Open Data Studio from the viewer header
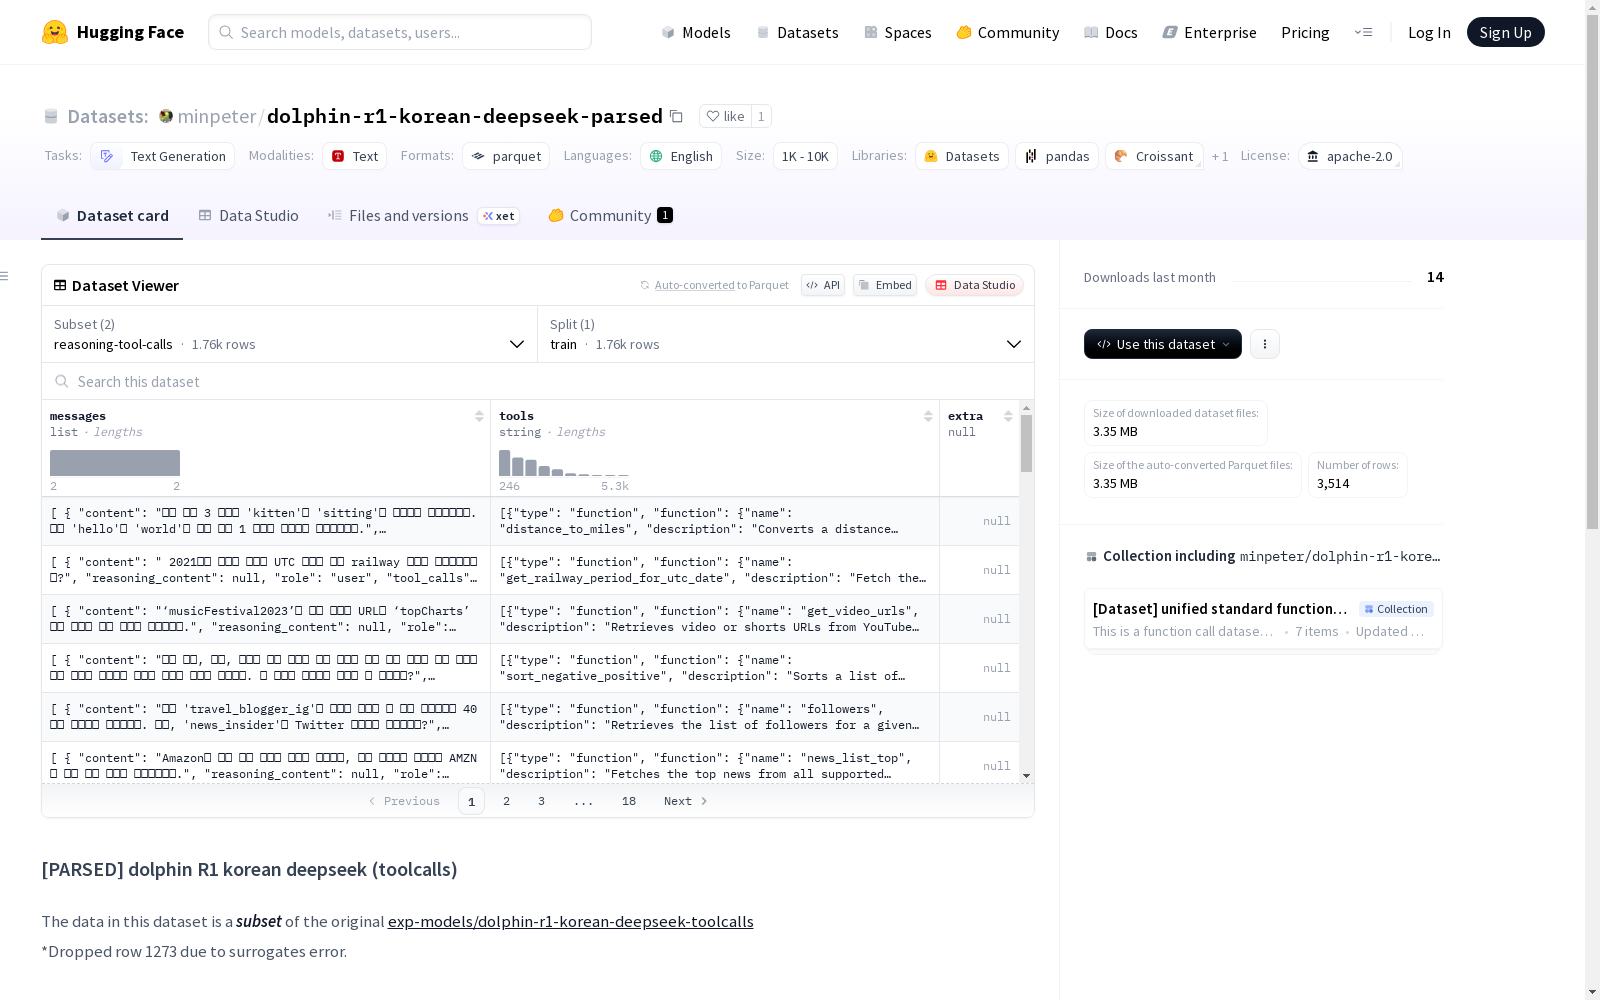The width and height of the screenshot is (1600, 1000). 975,285
